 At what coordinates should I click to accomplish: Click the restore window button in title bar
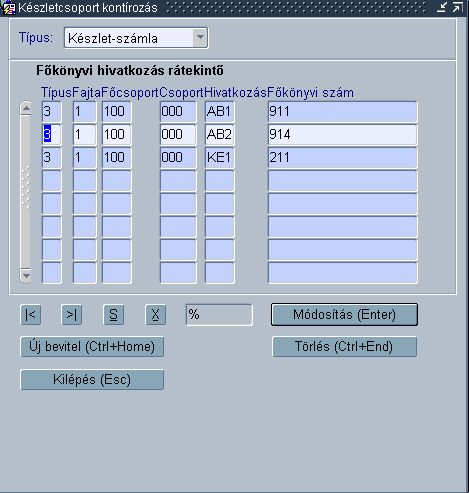[x=458, y=7]
